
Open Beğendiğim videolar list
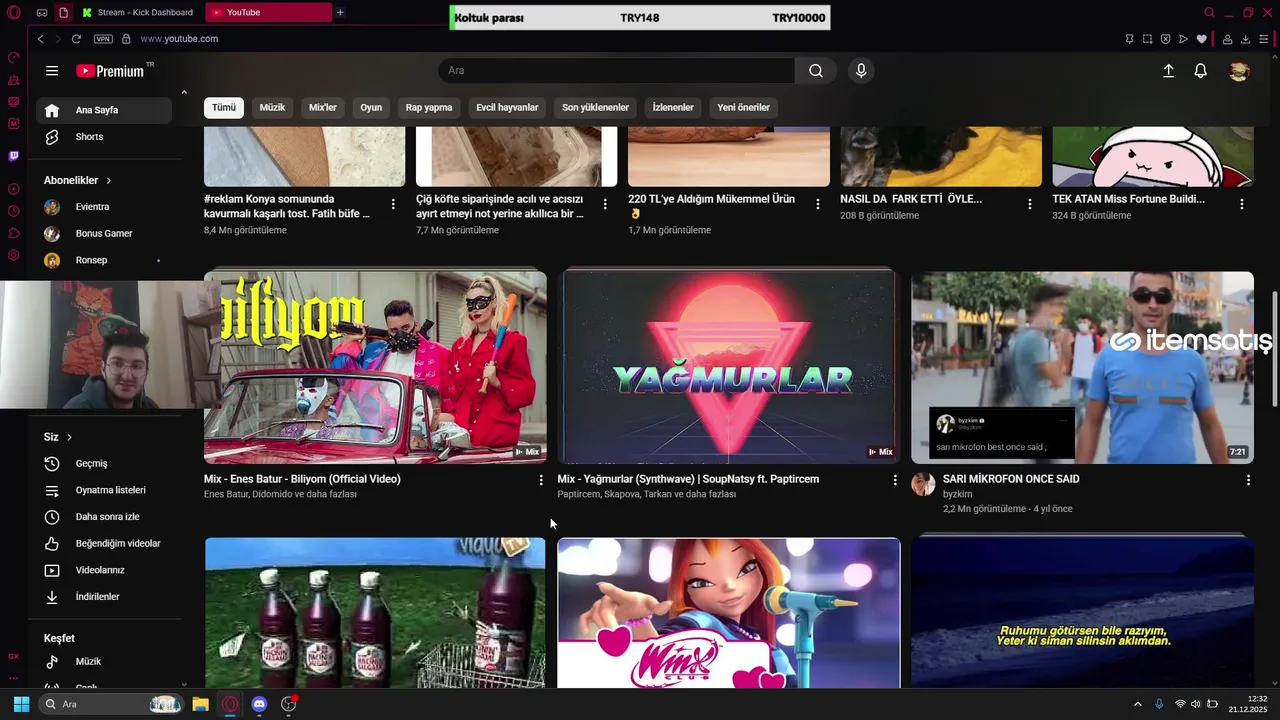(104, 544)
